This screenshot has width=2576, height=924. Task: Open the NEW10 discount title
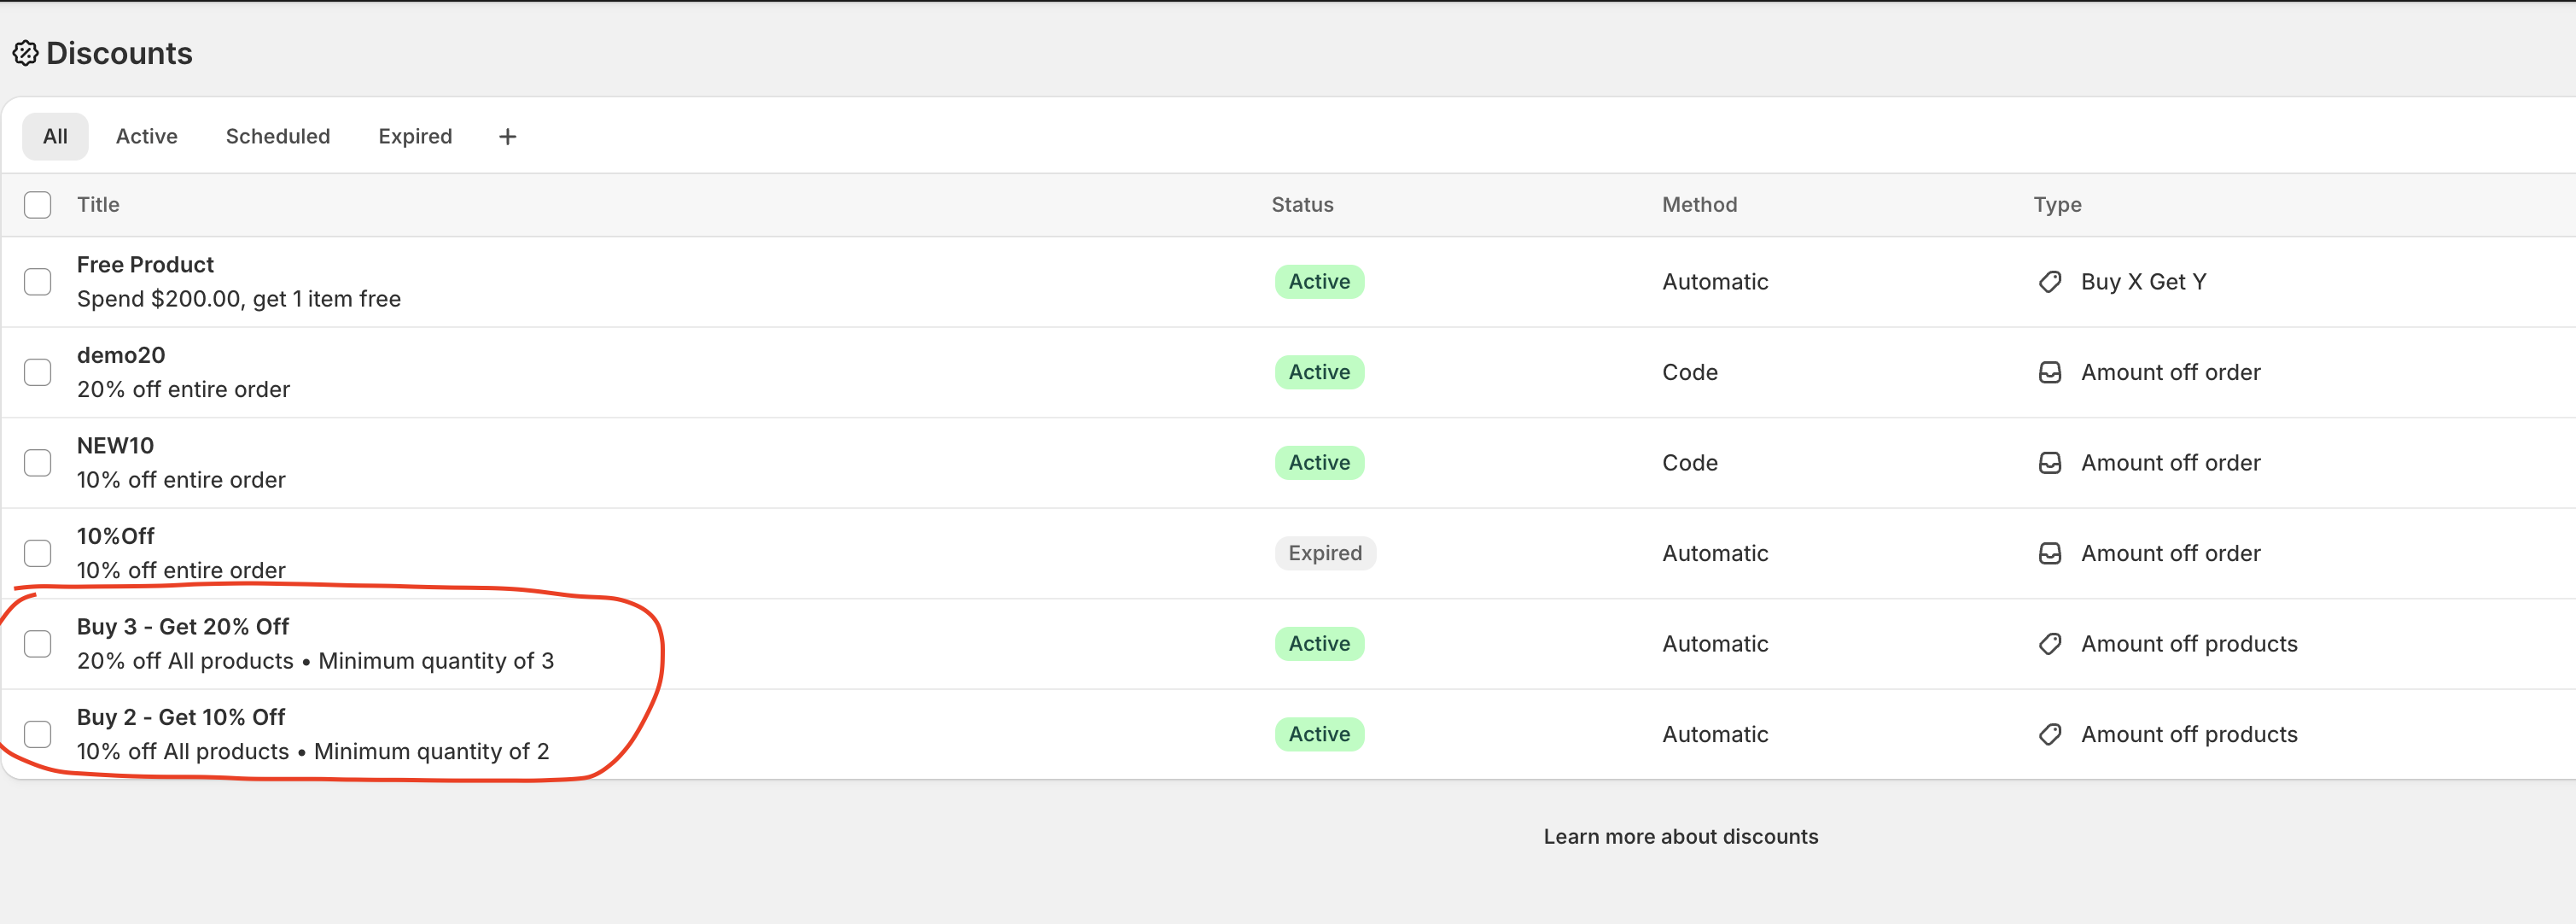pyautogui.click(x=115, y=446)
